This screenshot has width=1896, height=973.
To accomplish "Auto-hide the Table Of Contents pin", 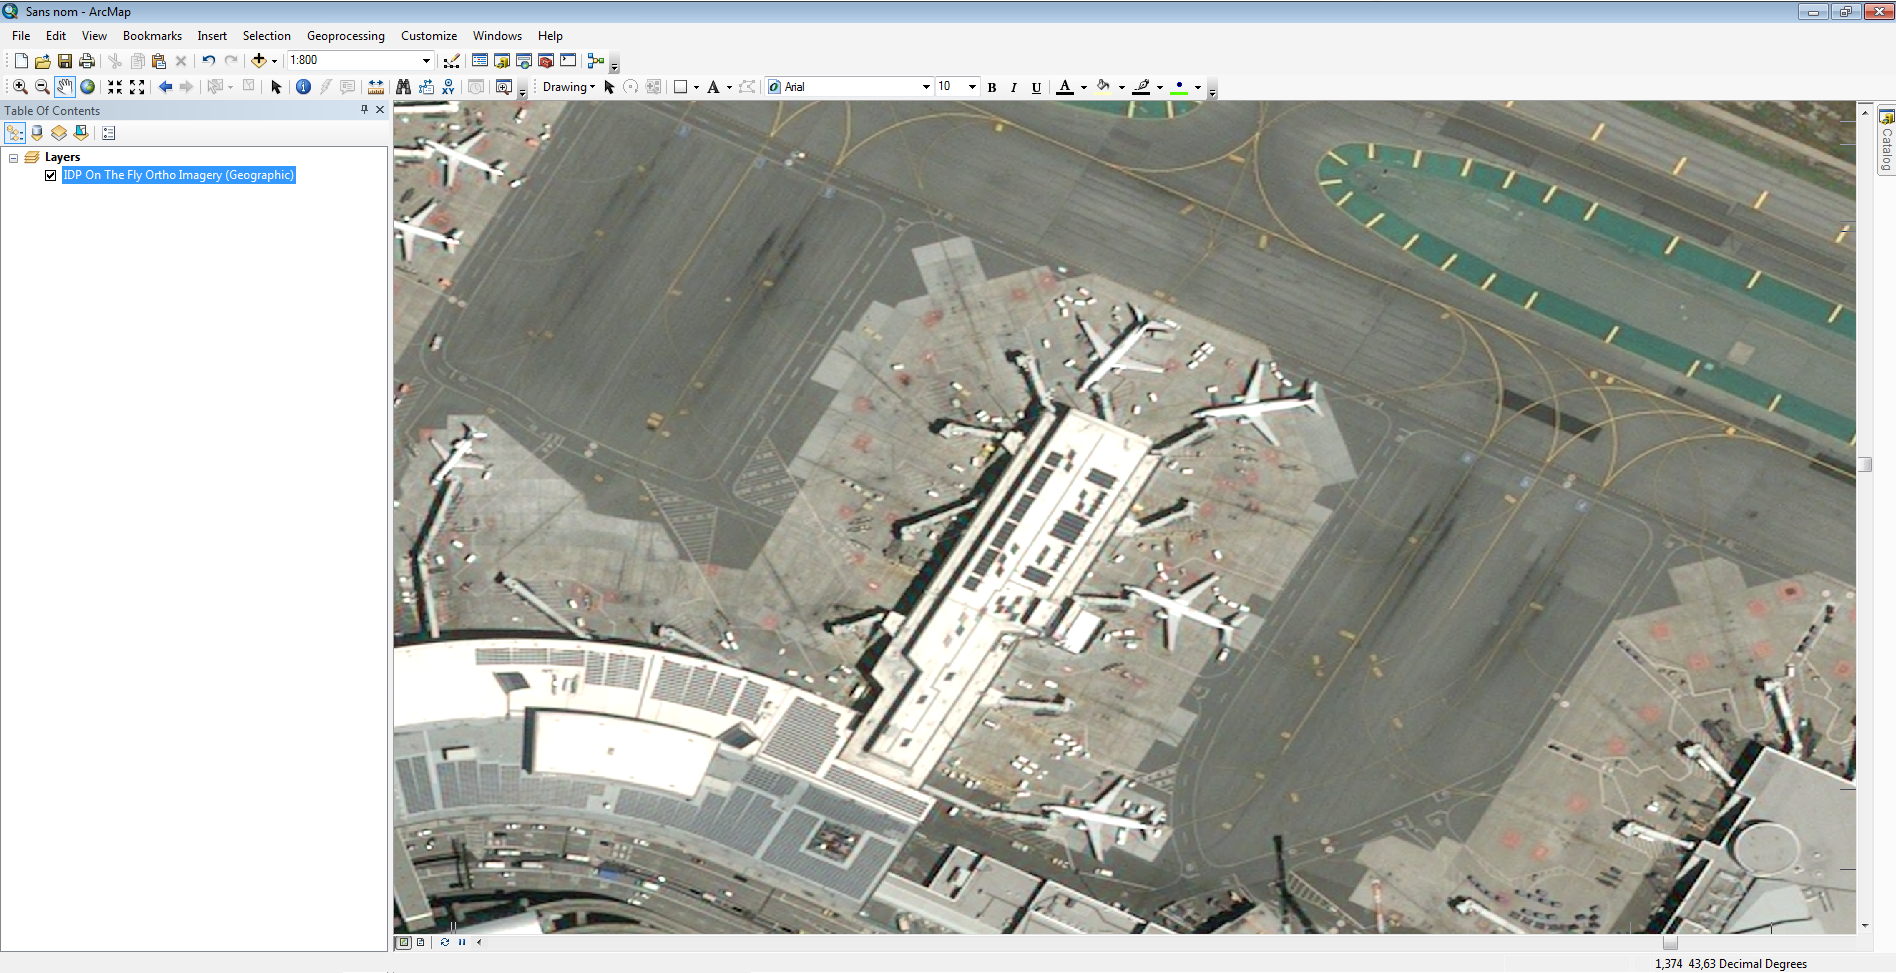I will click(364, 110).
